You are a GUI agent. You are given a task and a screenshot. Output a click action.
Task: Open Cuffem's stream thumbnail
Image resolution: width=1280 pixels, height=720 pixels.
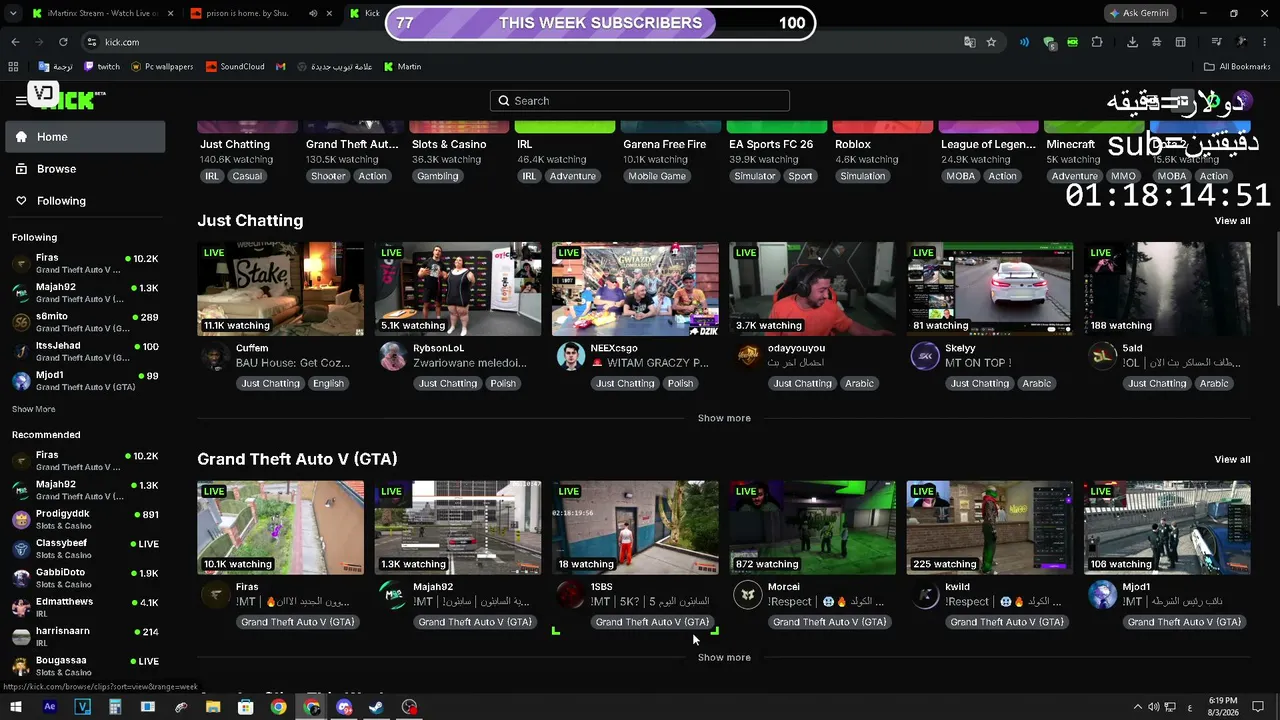coord(280,289)
